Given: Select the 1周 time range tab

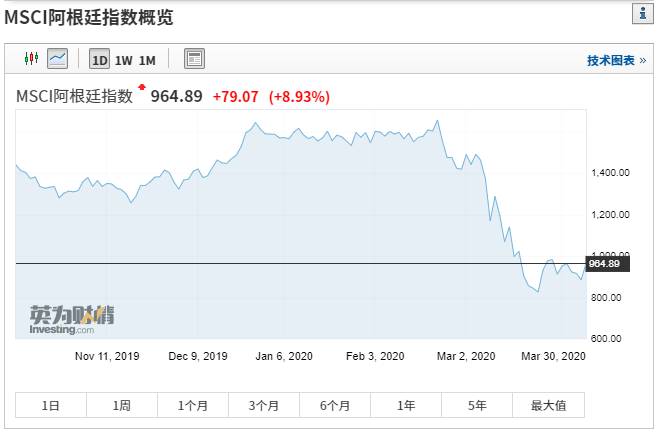Looking at the screenshot, I should coord(121,405).
